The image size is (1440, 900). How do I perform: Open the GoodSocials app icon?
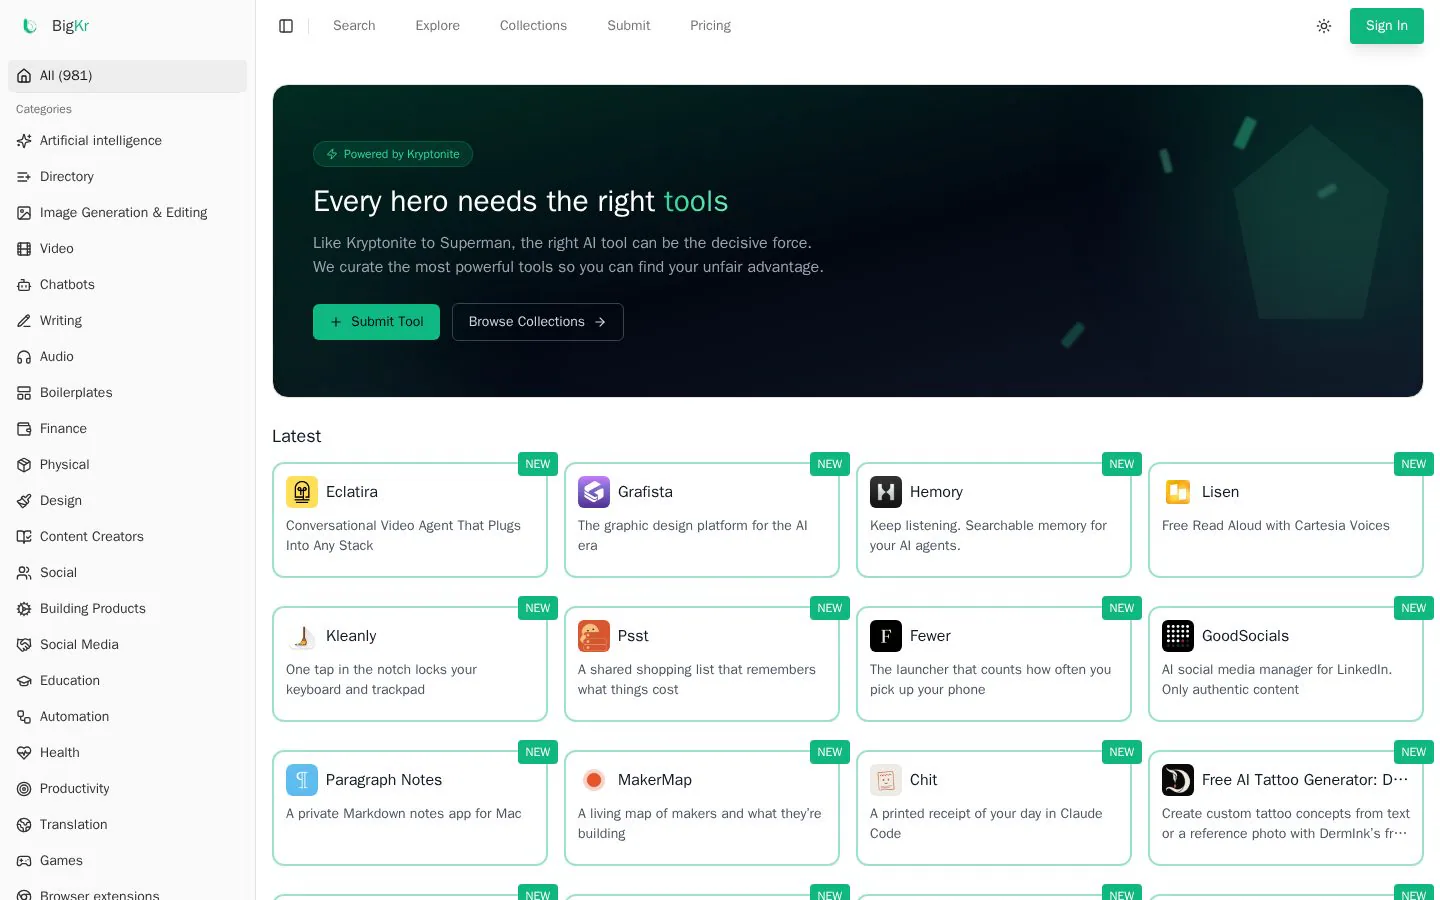(x=1178, y=636)
